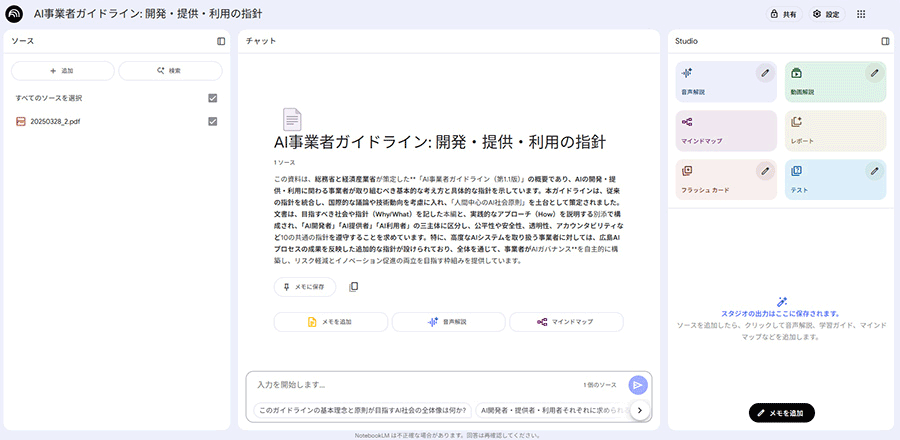
Task: Customize the test with pencil icon
Action: point(874,171)
